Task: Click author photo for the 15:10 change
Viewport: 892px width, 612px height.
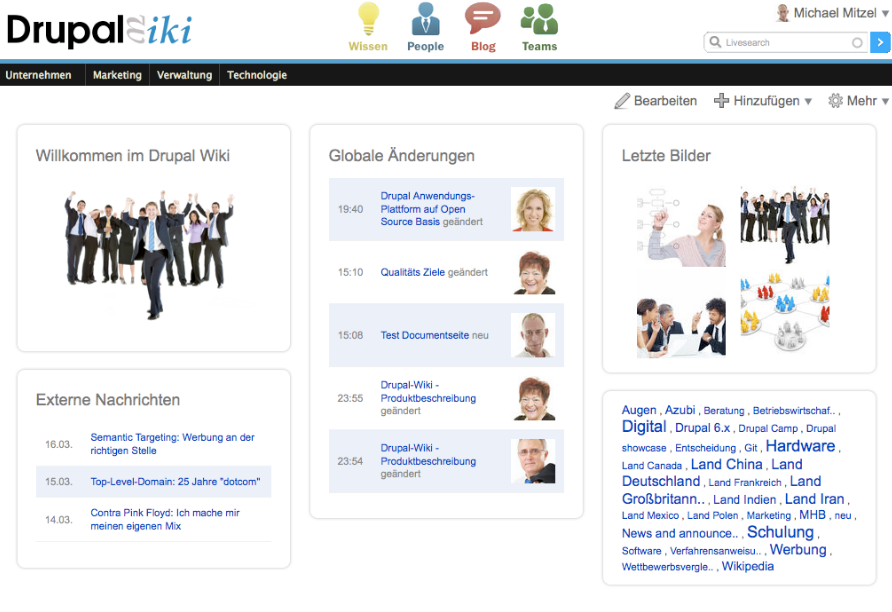Action: 533,272
